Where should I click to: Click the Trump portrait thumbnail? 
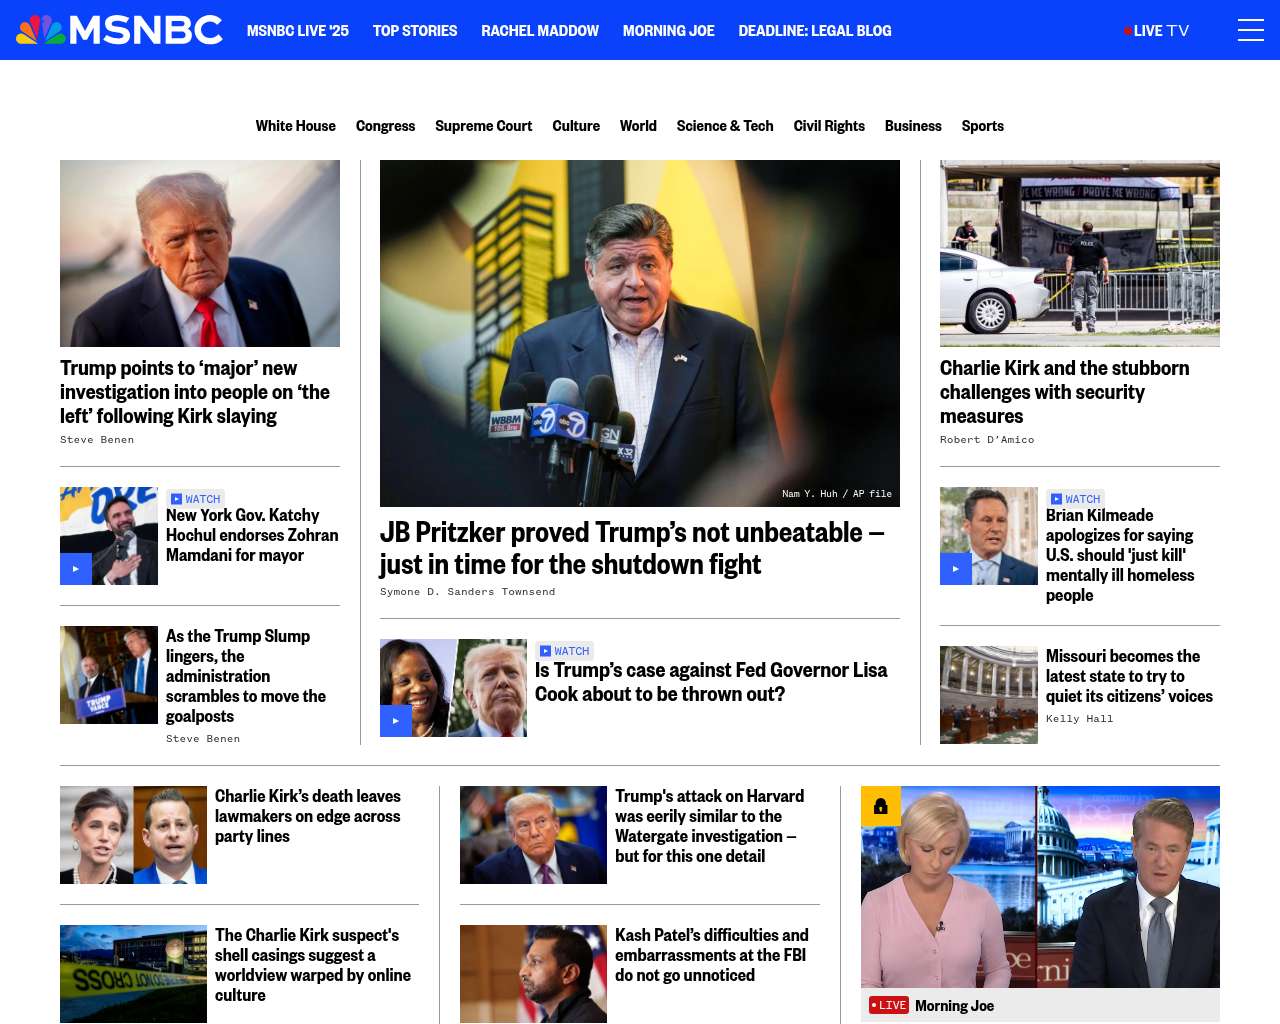click(200, 253)
